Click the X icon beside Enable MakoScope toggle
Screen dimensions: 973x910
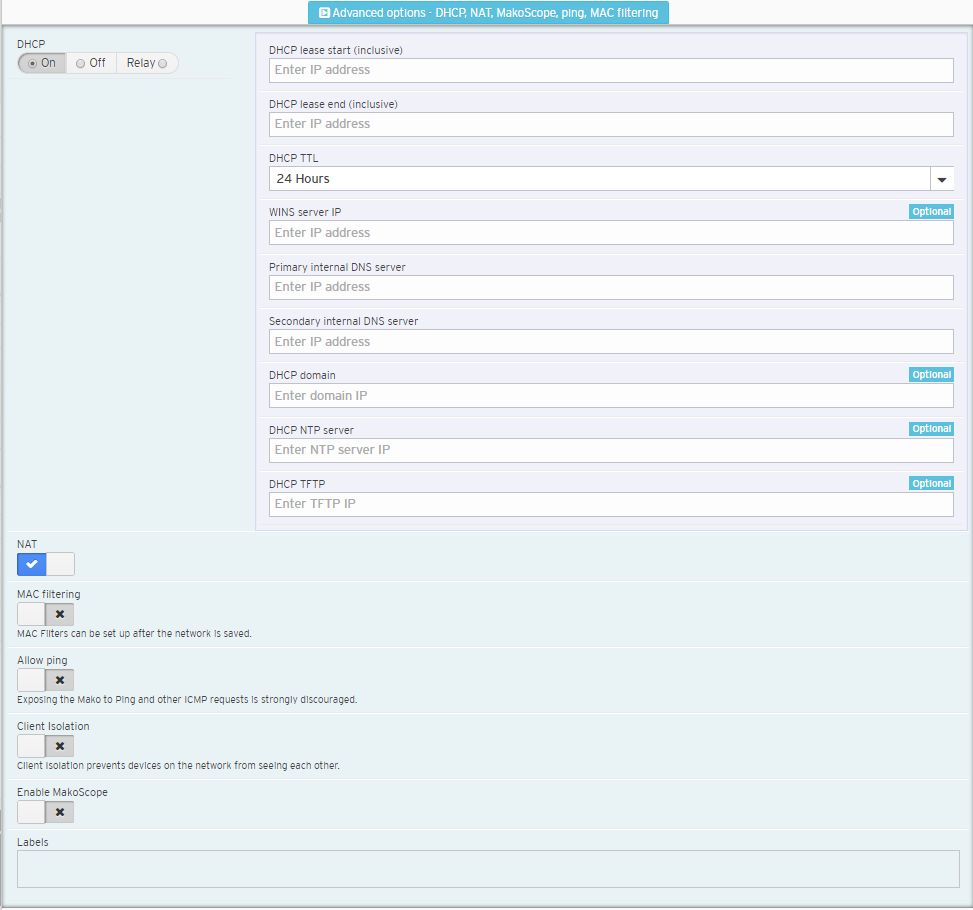[x=59, y=812]
